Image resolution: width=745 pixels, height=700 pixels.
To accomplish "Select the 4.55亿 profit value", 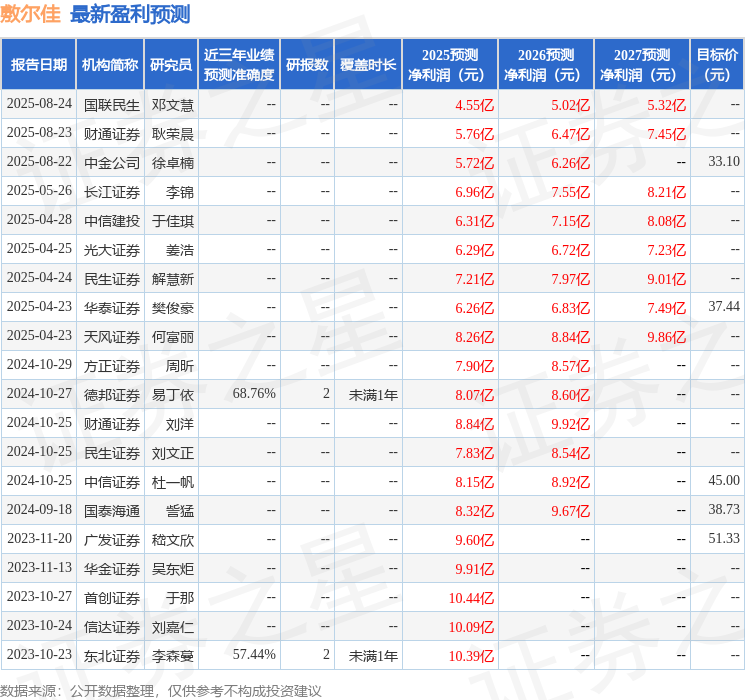I will 475,105.
